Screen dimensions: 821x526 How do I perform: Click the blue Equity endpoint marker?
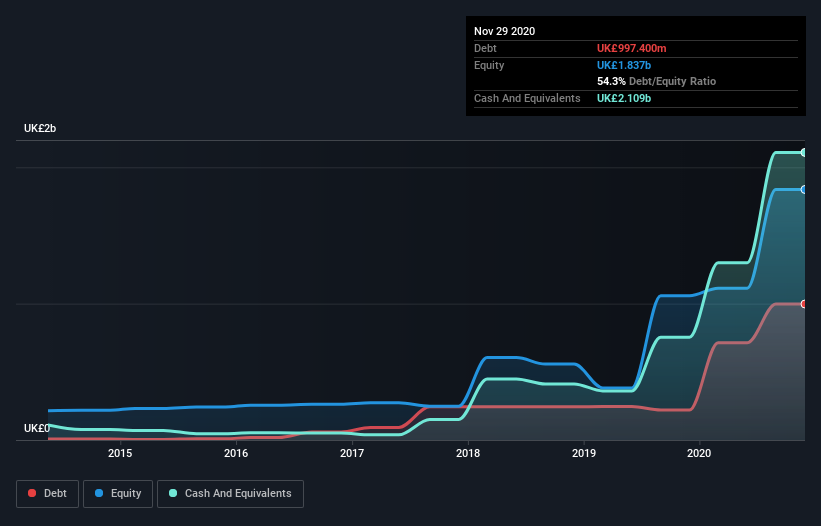[804, 189]
